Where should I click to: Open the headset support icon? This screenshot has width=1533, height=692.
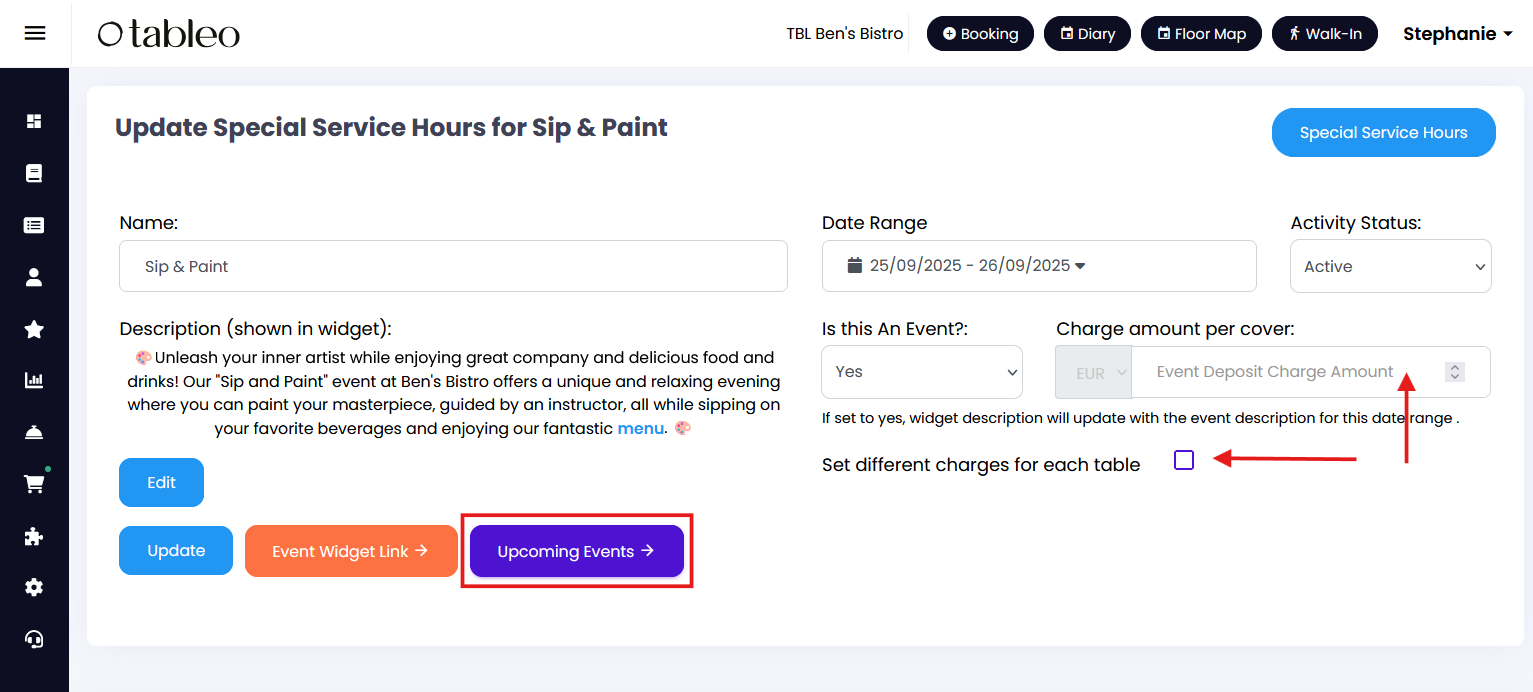[x=34, y=639]
